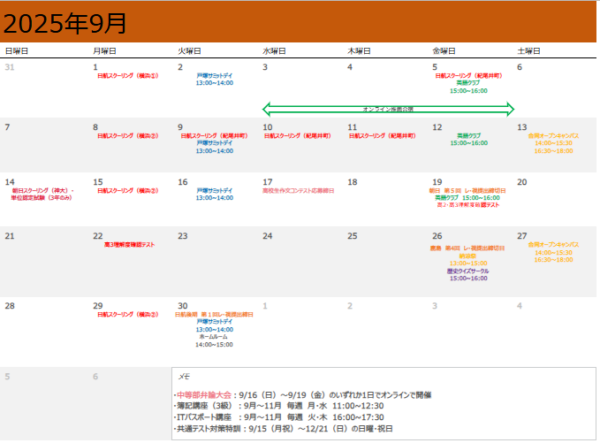600x443 pixels.
Task: Open the red confirmation test event on September 22
Action: point(128,245)
